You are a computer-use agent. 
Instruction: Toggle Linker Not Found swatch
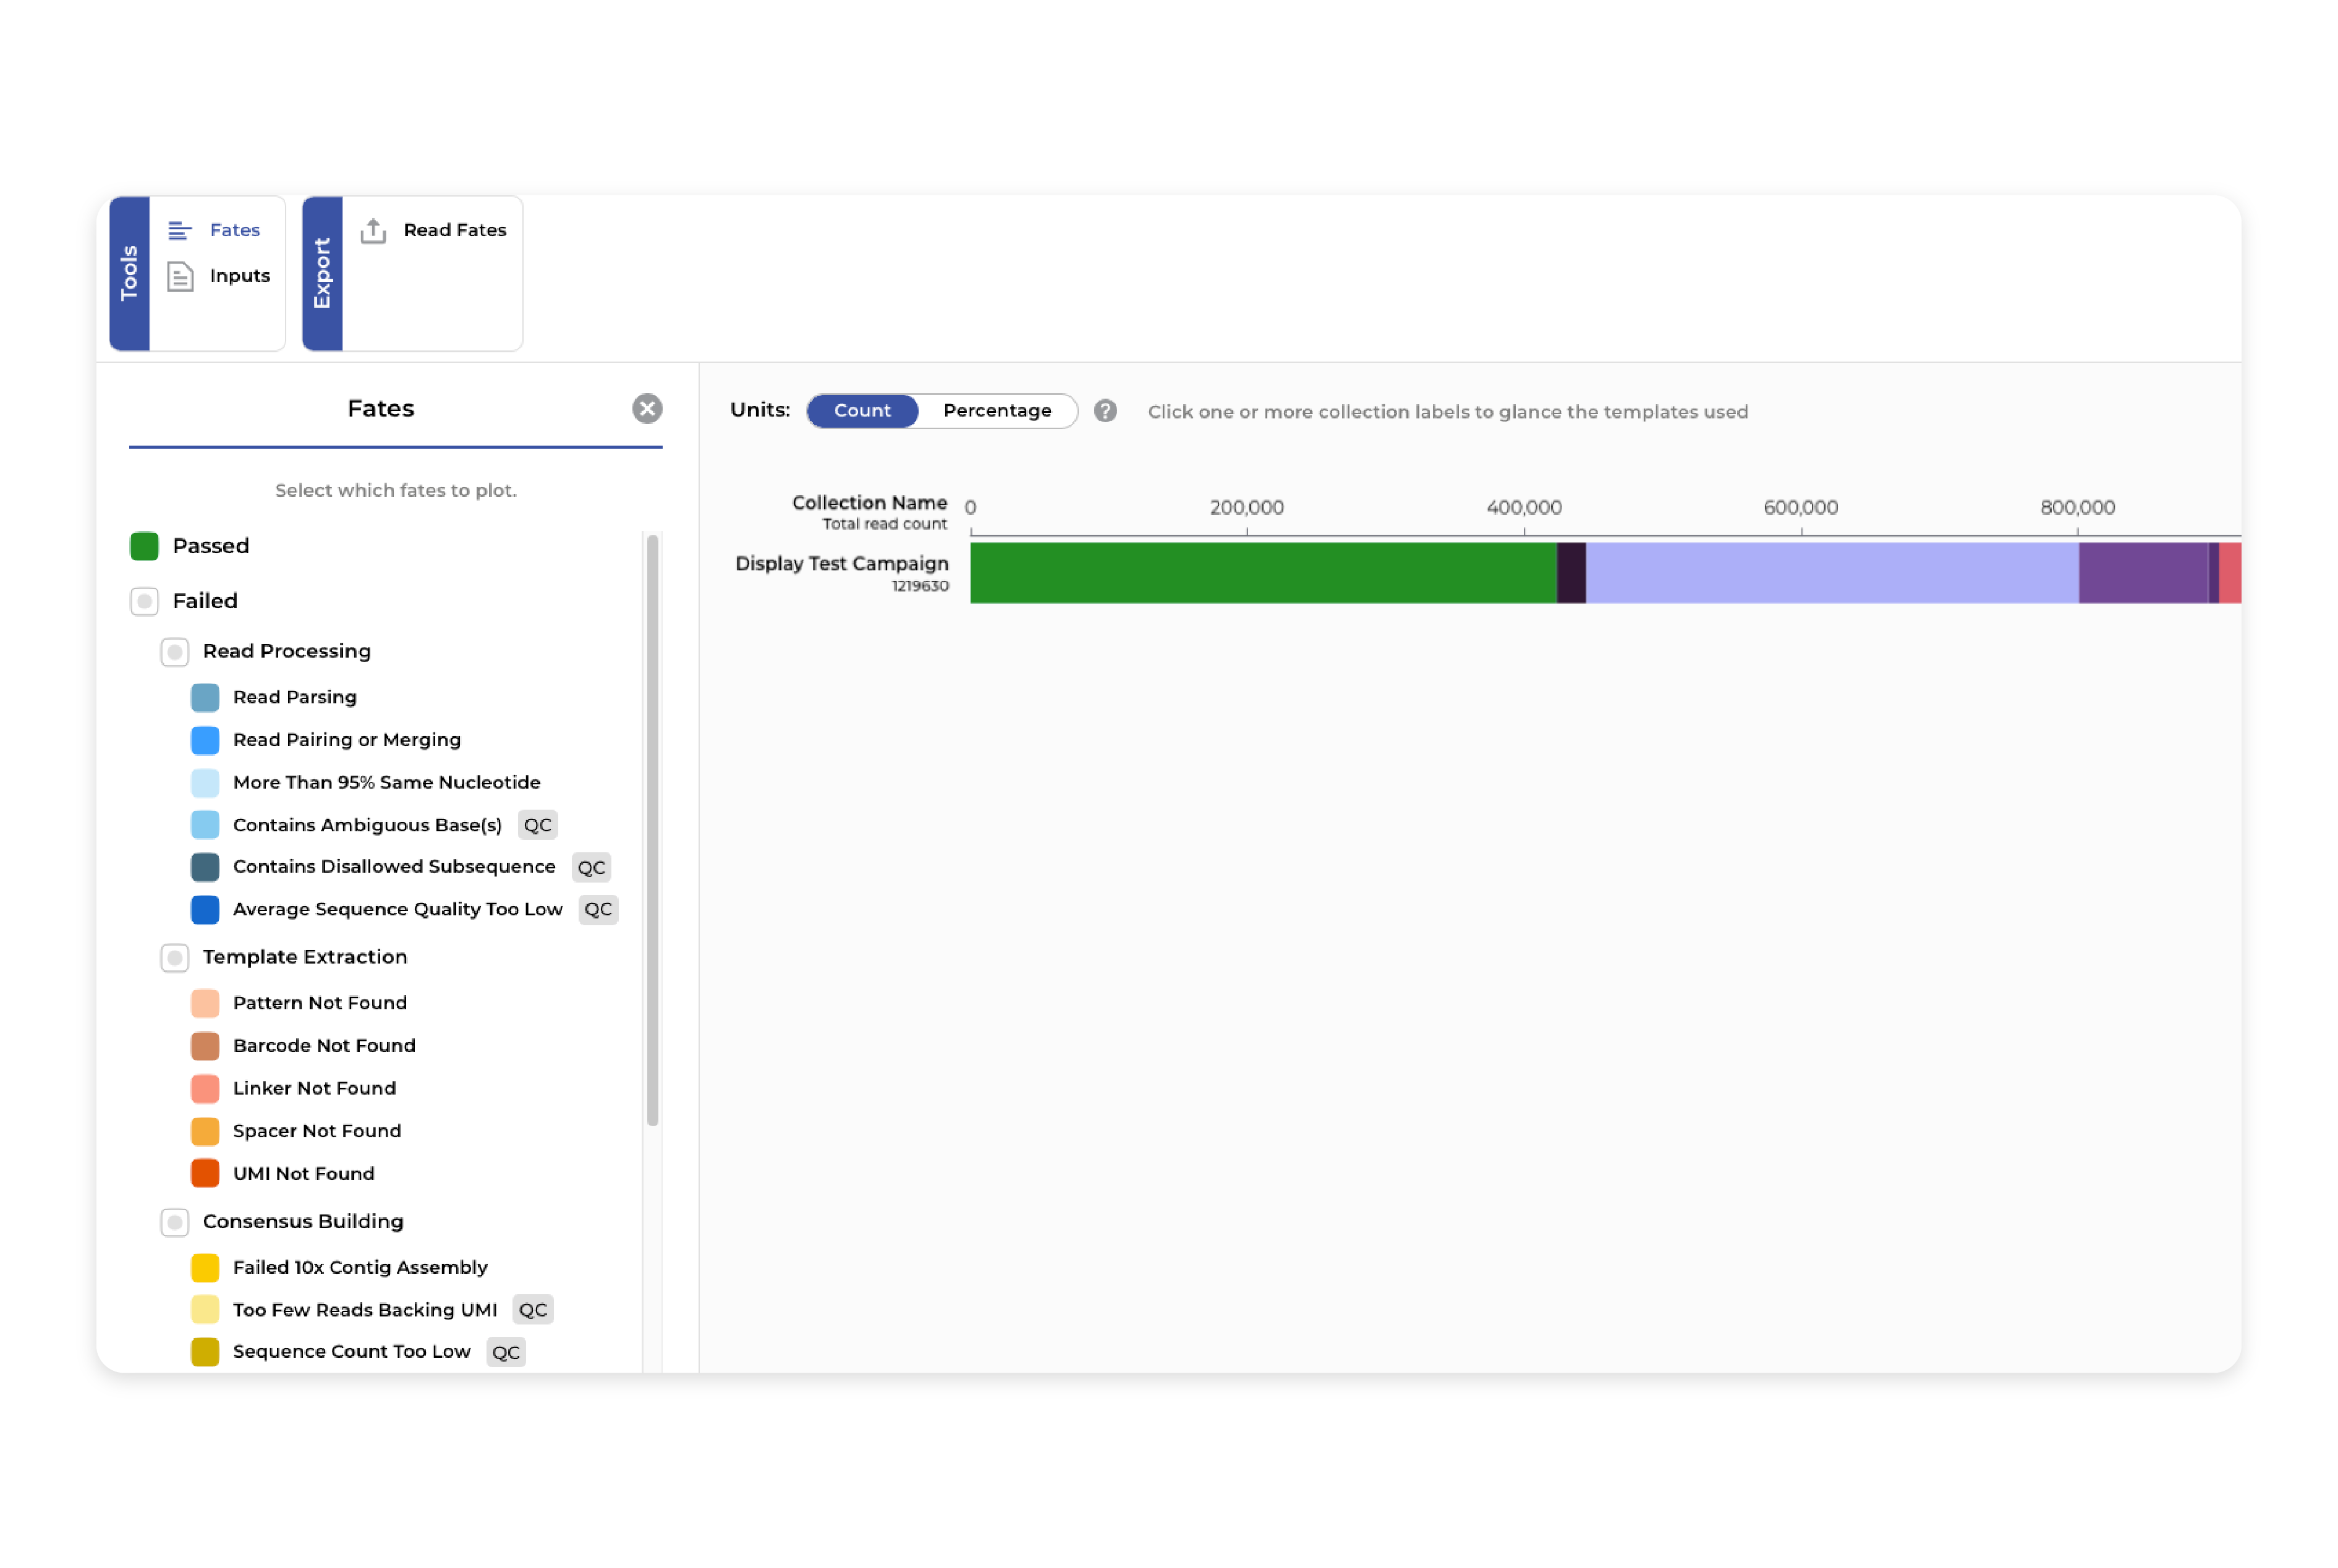pyautogui.click(x=205, y=1088)
